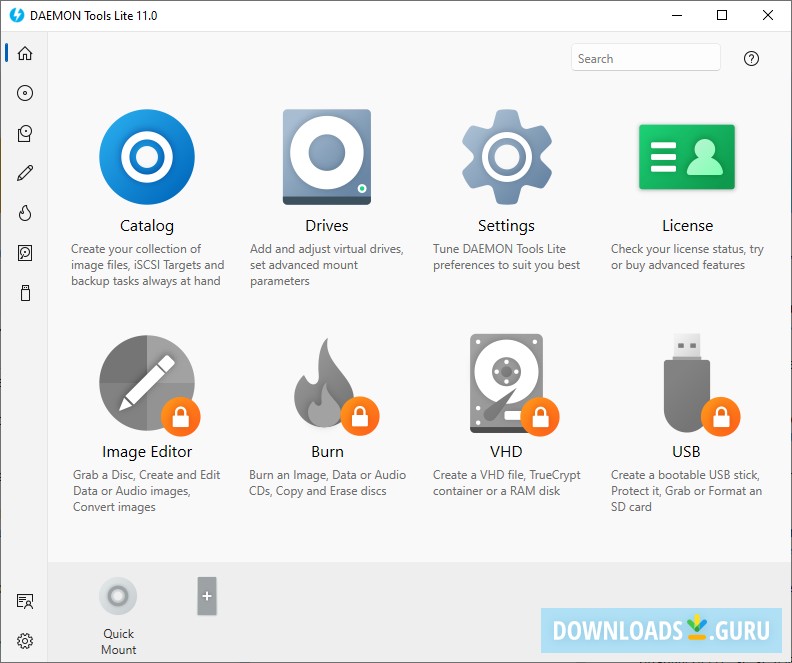Click the Image Editor title text
This screenshot has width=792, height=663.
(147, 451)
